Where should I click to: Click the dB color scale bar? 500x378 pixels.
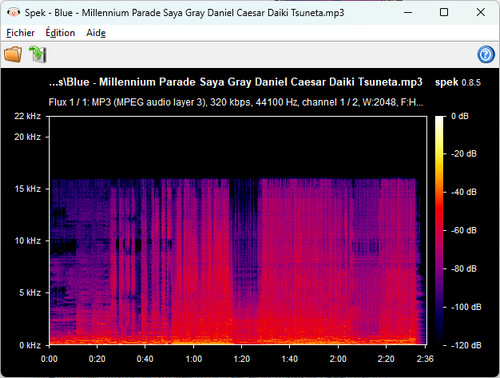tap(439, 230)
